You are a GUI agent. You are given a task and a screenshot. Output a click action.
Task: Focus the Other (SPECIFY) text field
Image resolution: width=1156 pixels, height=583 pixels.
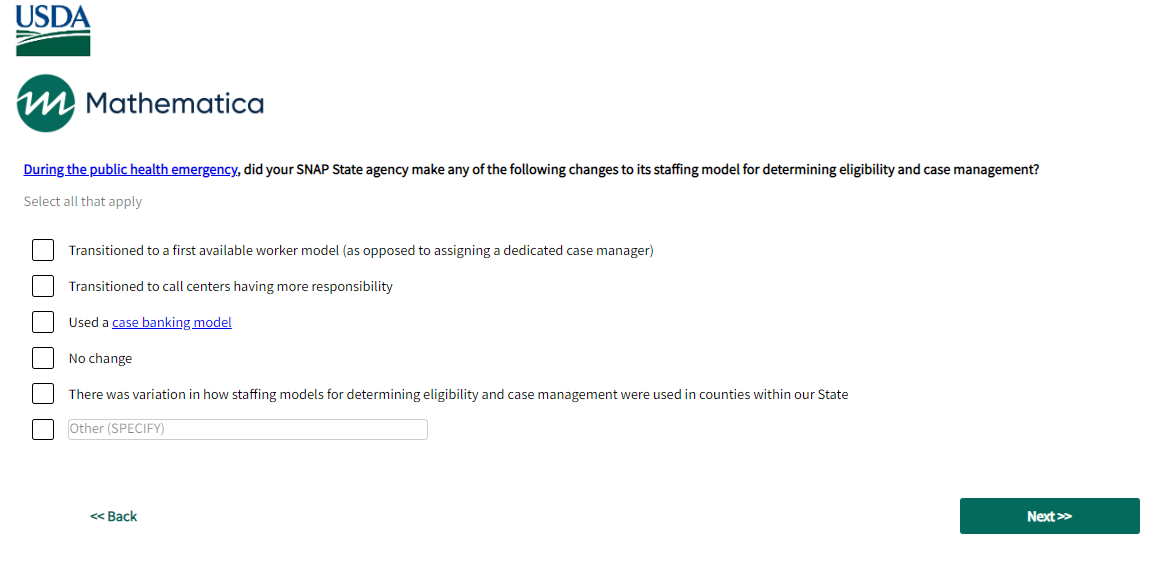coord(248,429)
